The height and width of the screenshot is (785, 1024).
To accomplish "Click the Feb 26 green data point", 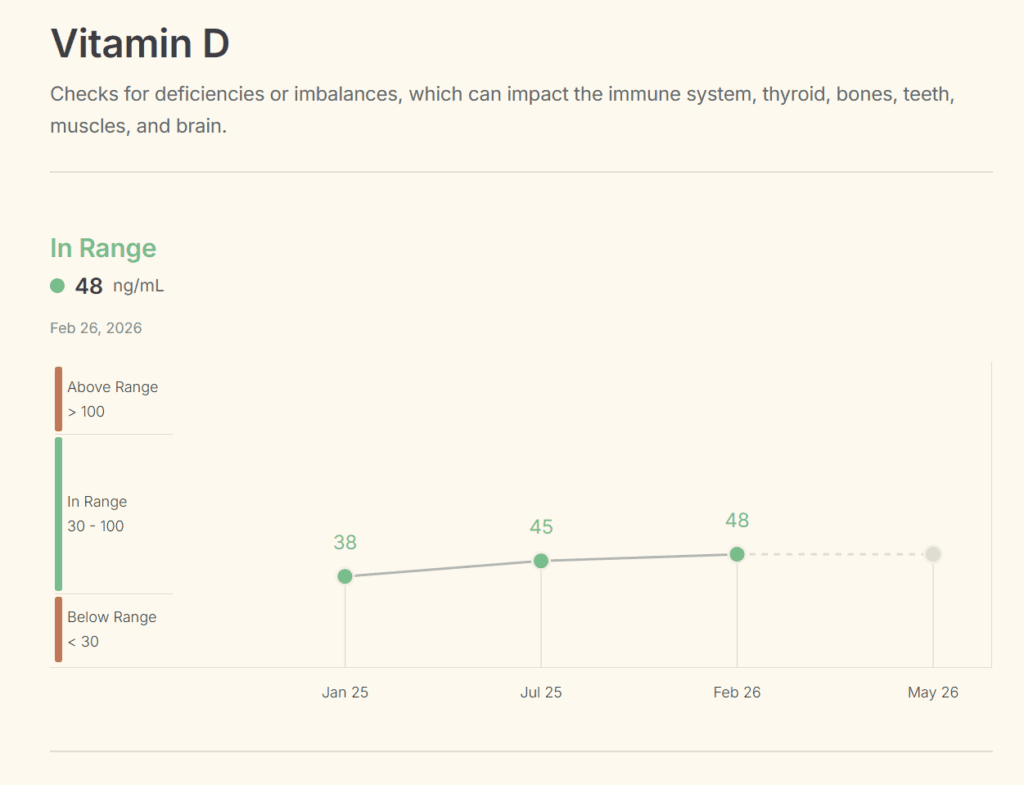I will [737, 554].
